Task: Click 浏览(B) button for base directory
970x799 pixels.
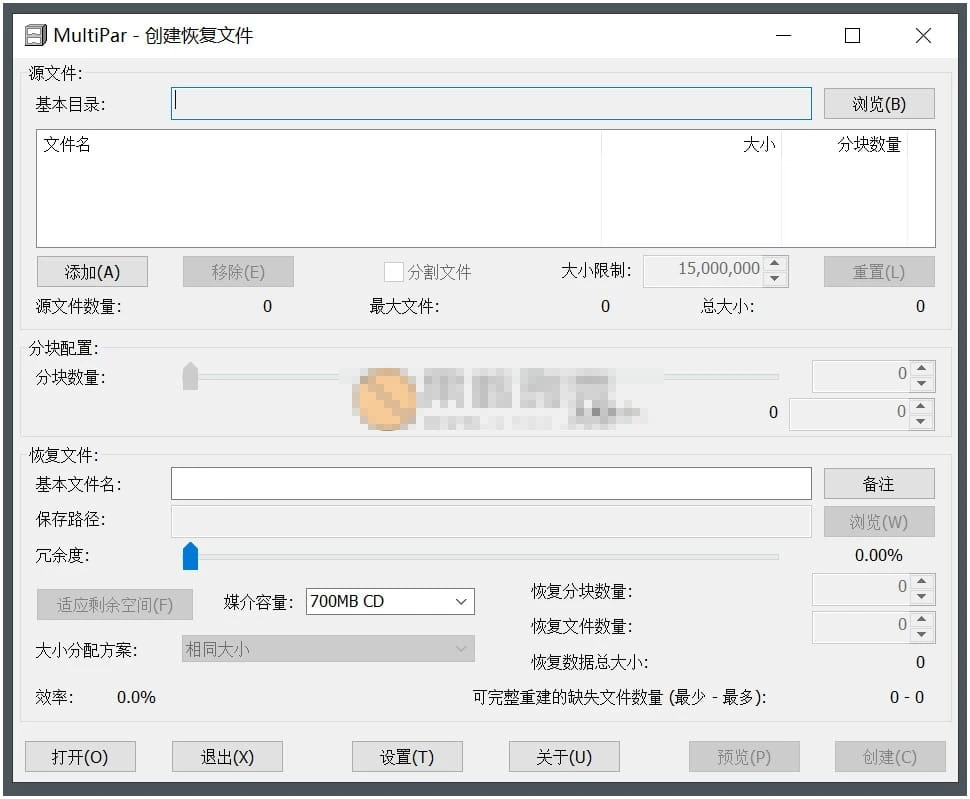Action: tap(878, 104)
